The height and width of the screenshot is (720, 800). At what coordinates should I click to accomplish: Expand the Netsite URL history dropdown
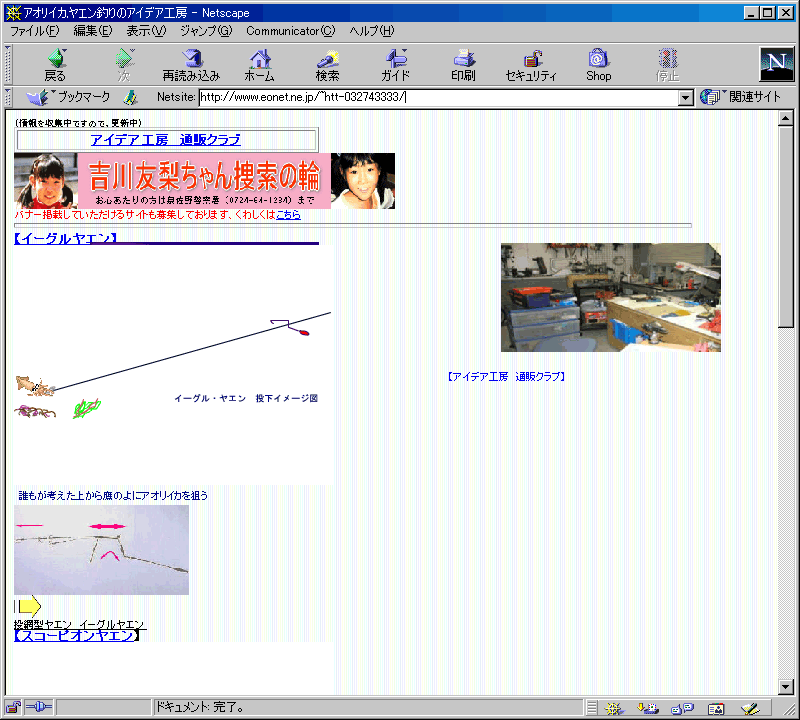click(686, 97)
